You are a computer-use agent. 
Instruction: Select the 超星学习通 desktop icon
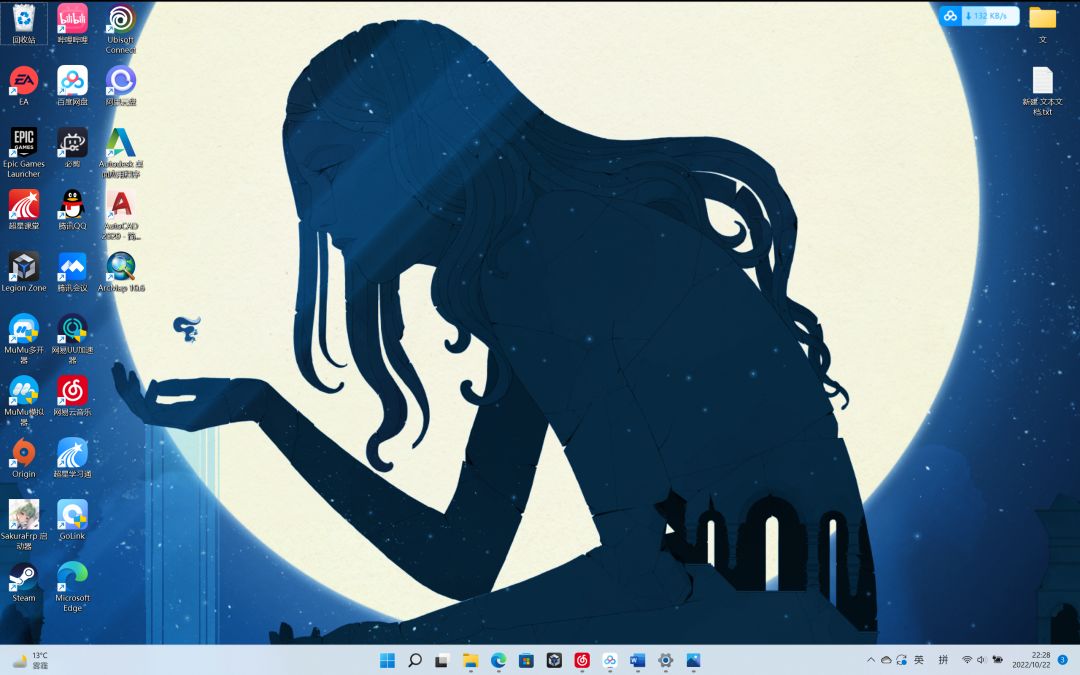[72, 457]
